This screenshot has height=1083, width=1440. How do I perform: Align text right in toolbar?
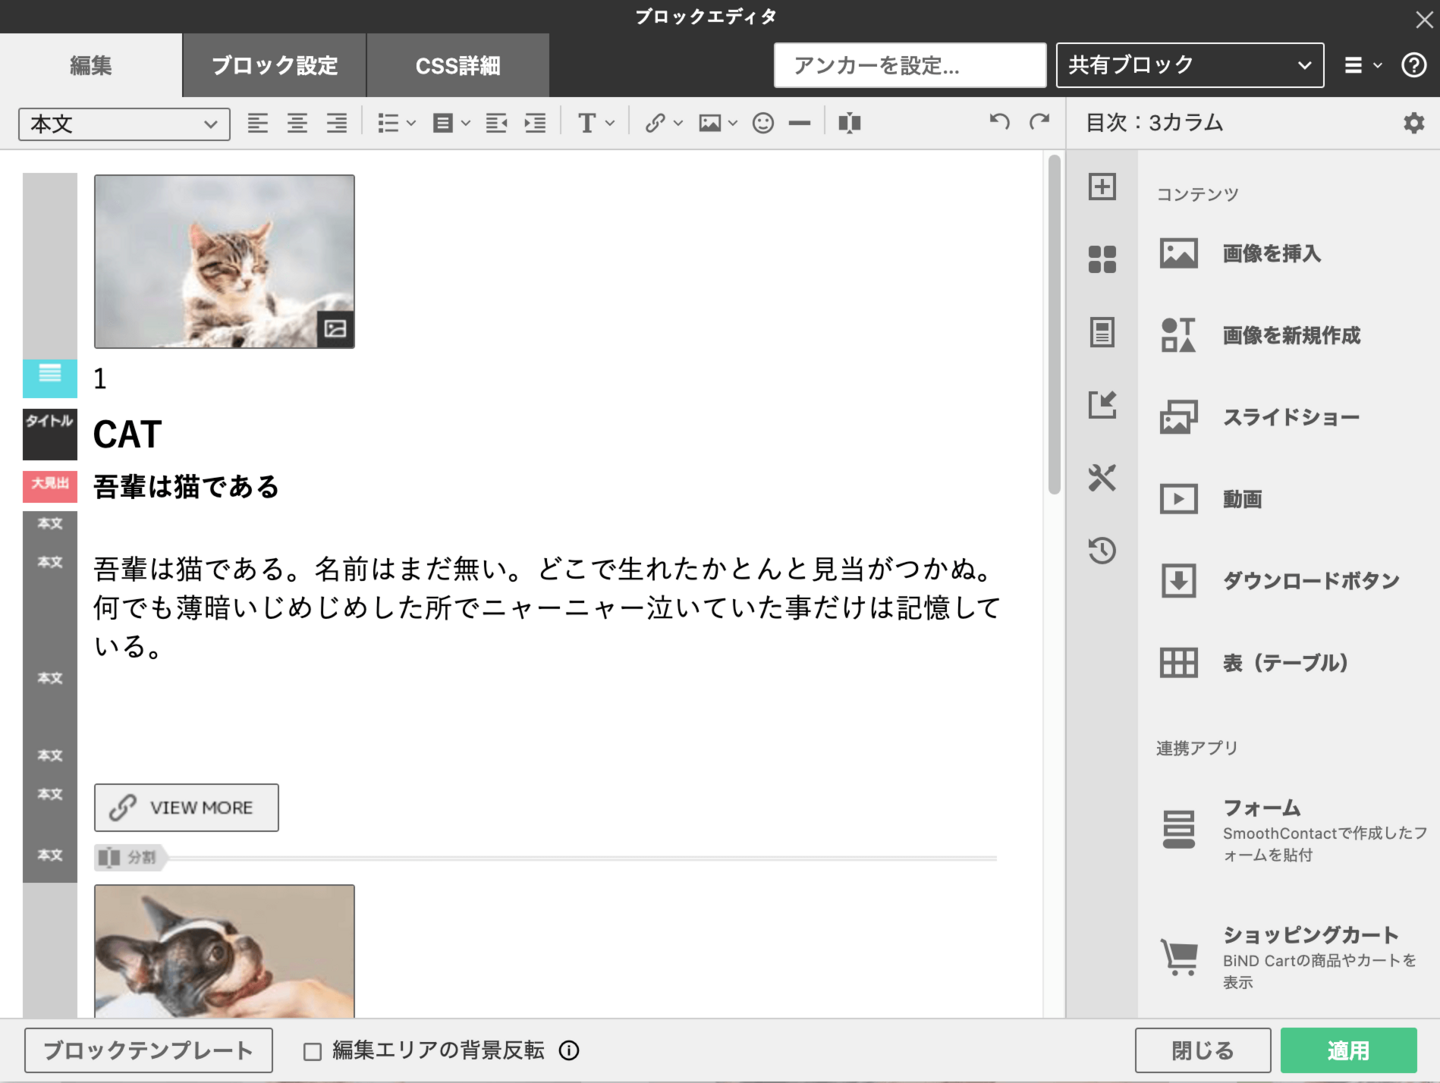337,123
